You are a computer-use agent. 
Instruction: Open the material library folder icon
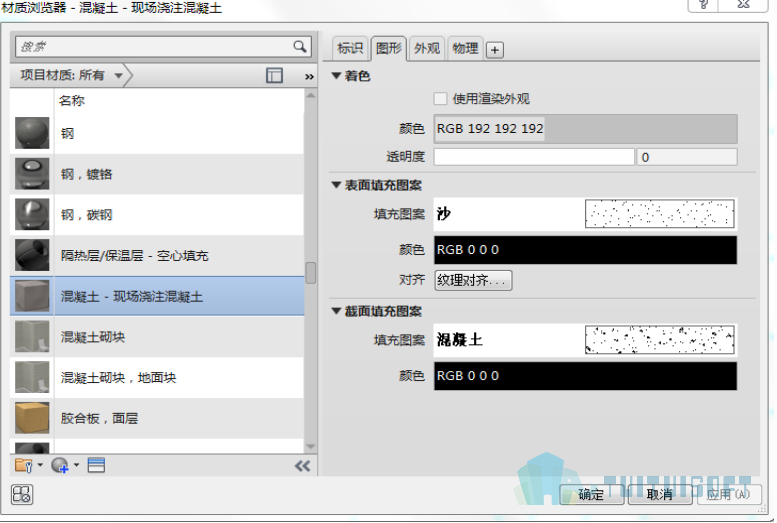coord(24,465)
